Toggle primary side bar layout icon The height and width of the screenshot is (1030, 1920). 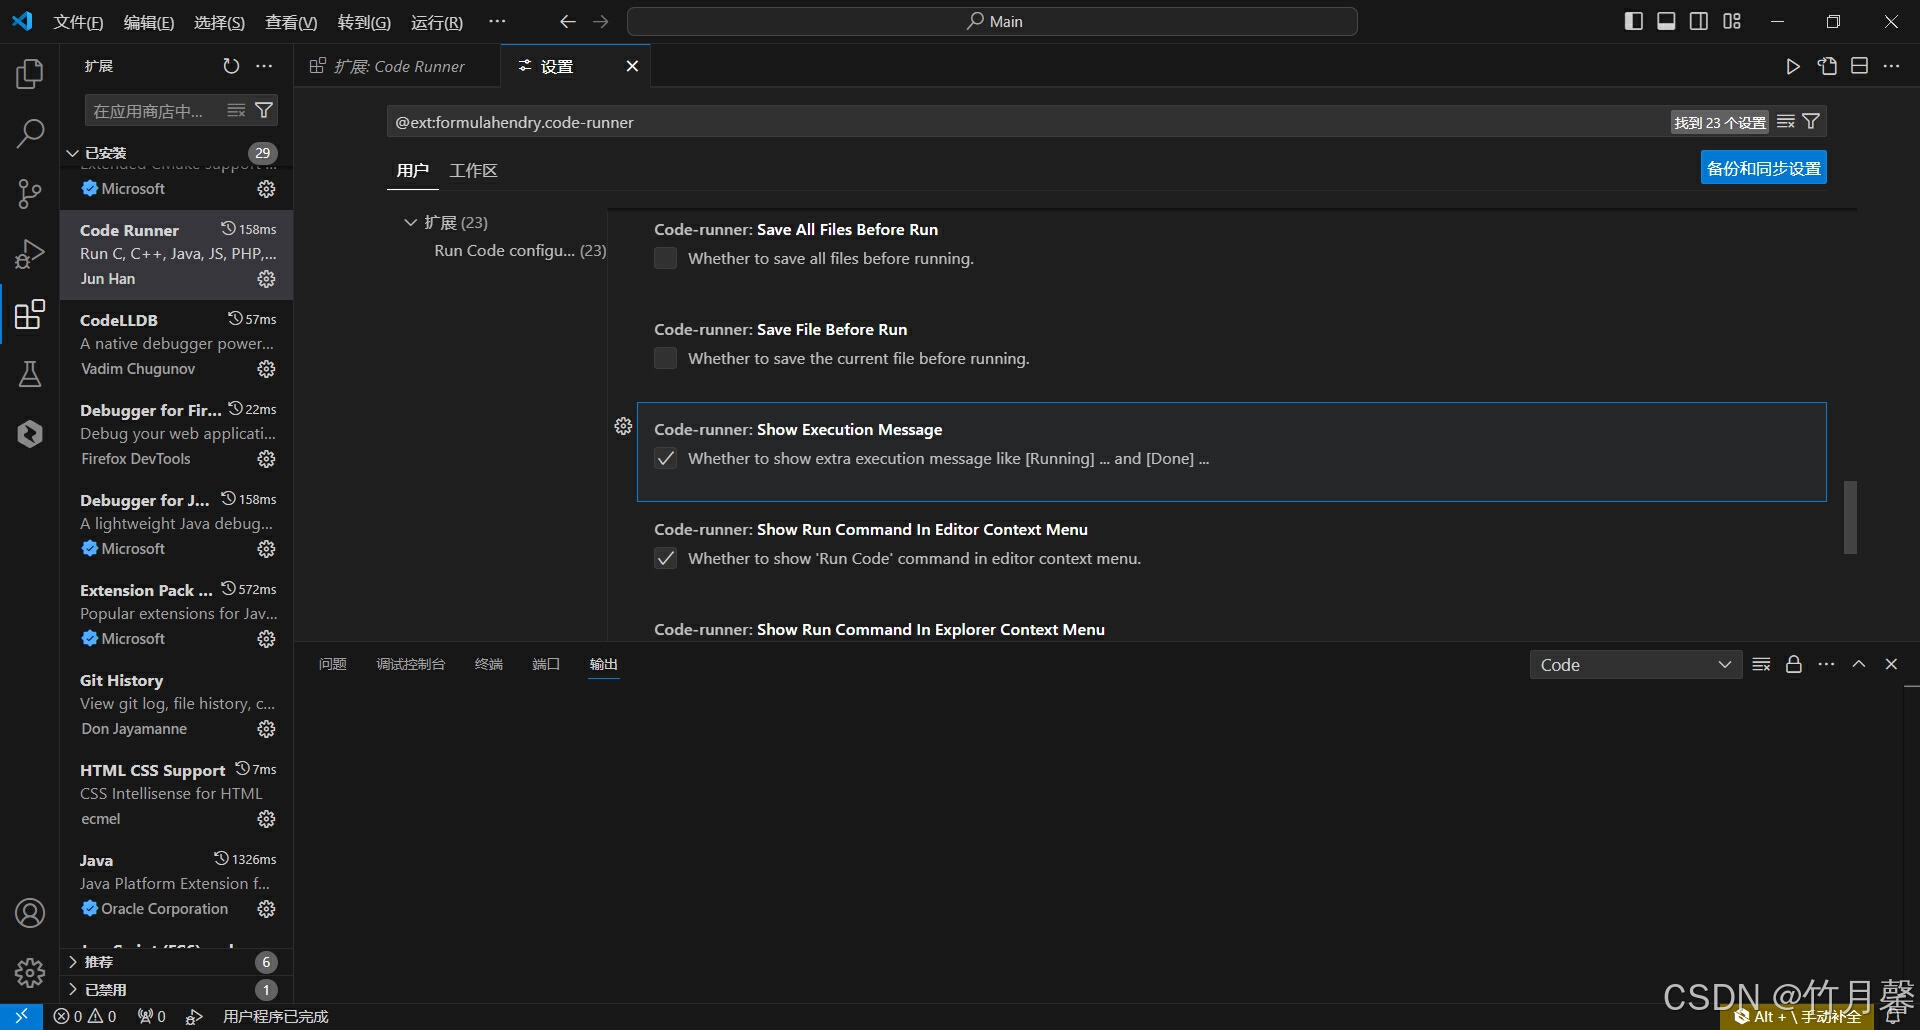click(x=1634, y=22)
